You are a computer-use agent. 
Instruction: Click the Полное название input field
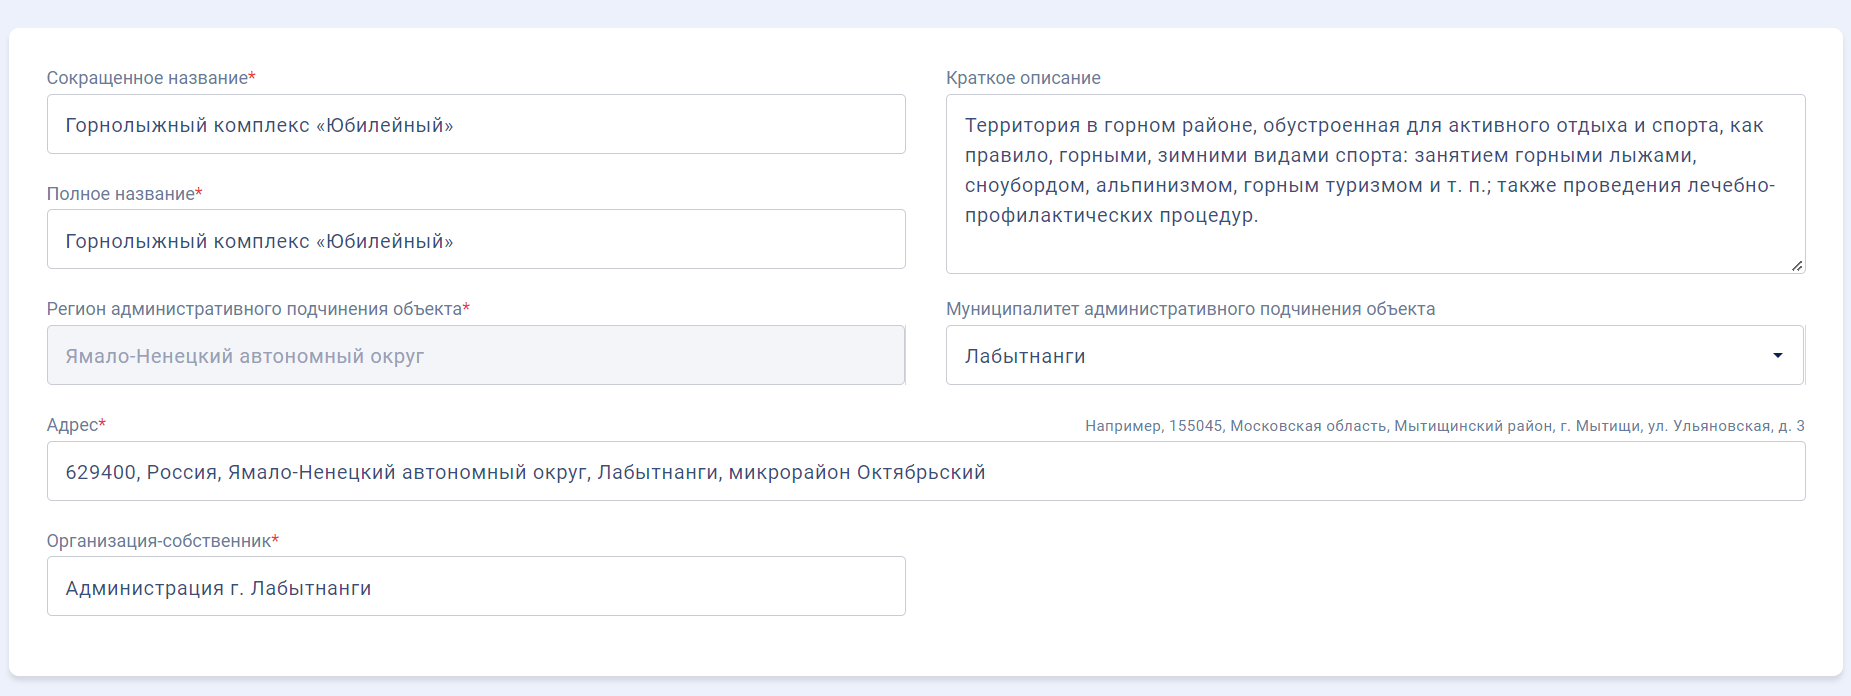(476, 239)
